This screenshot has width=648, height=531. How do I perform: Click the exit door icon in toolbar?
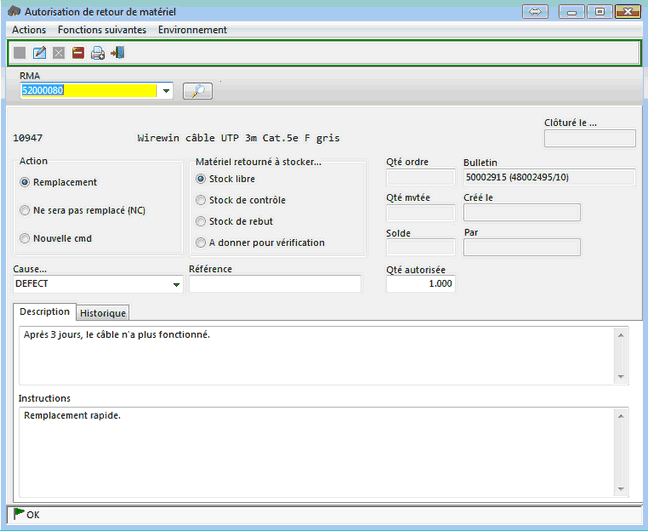coord(117,53)
